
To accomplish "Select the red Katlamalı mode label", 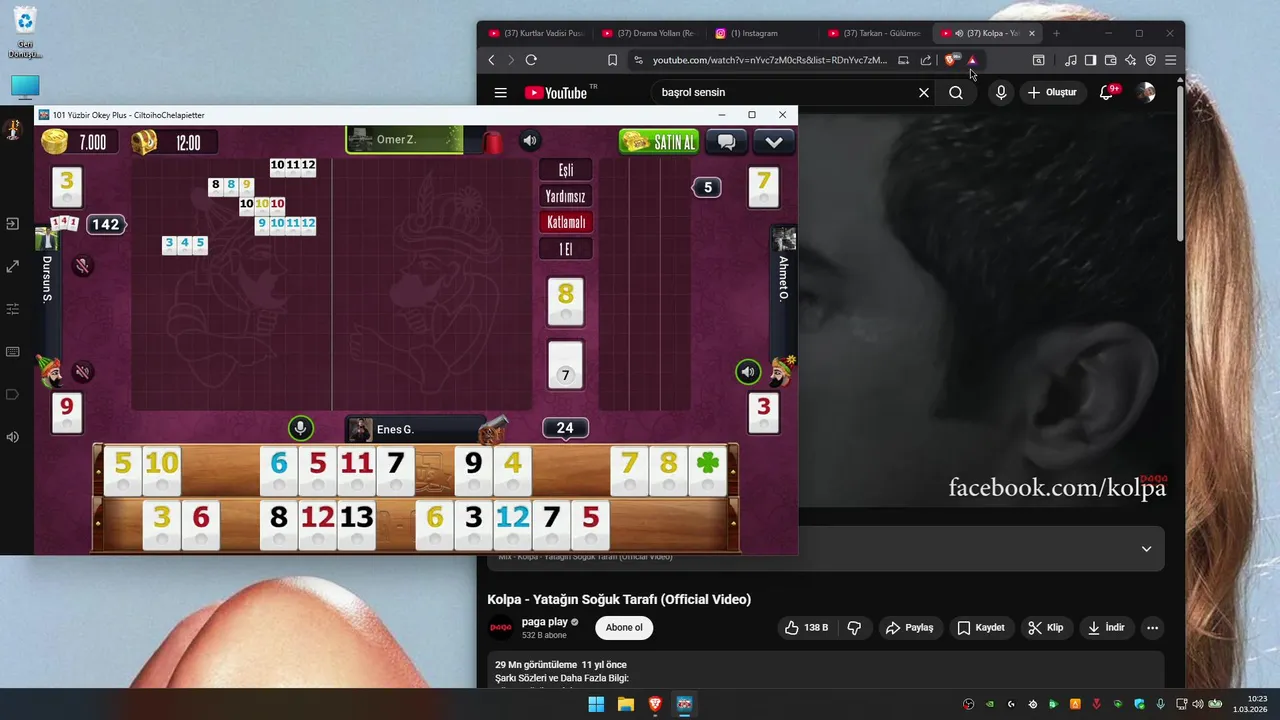I will pyautogui.click(x=566, y=222).
